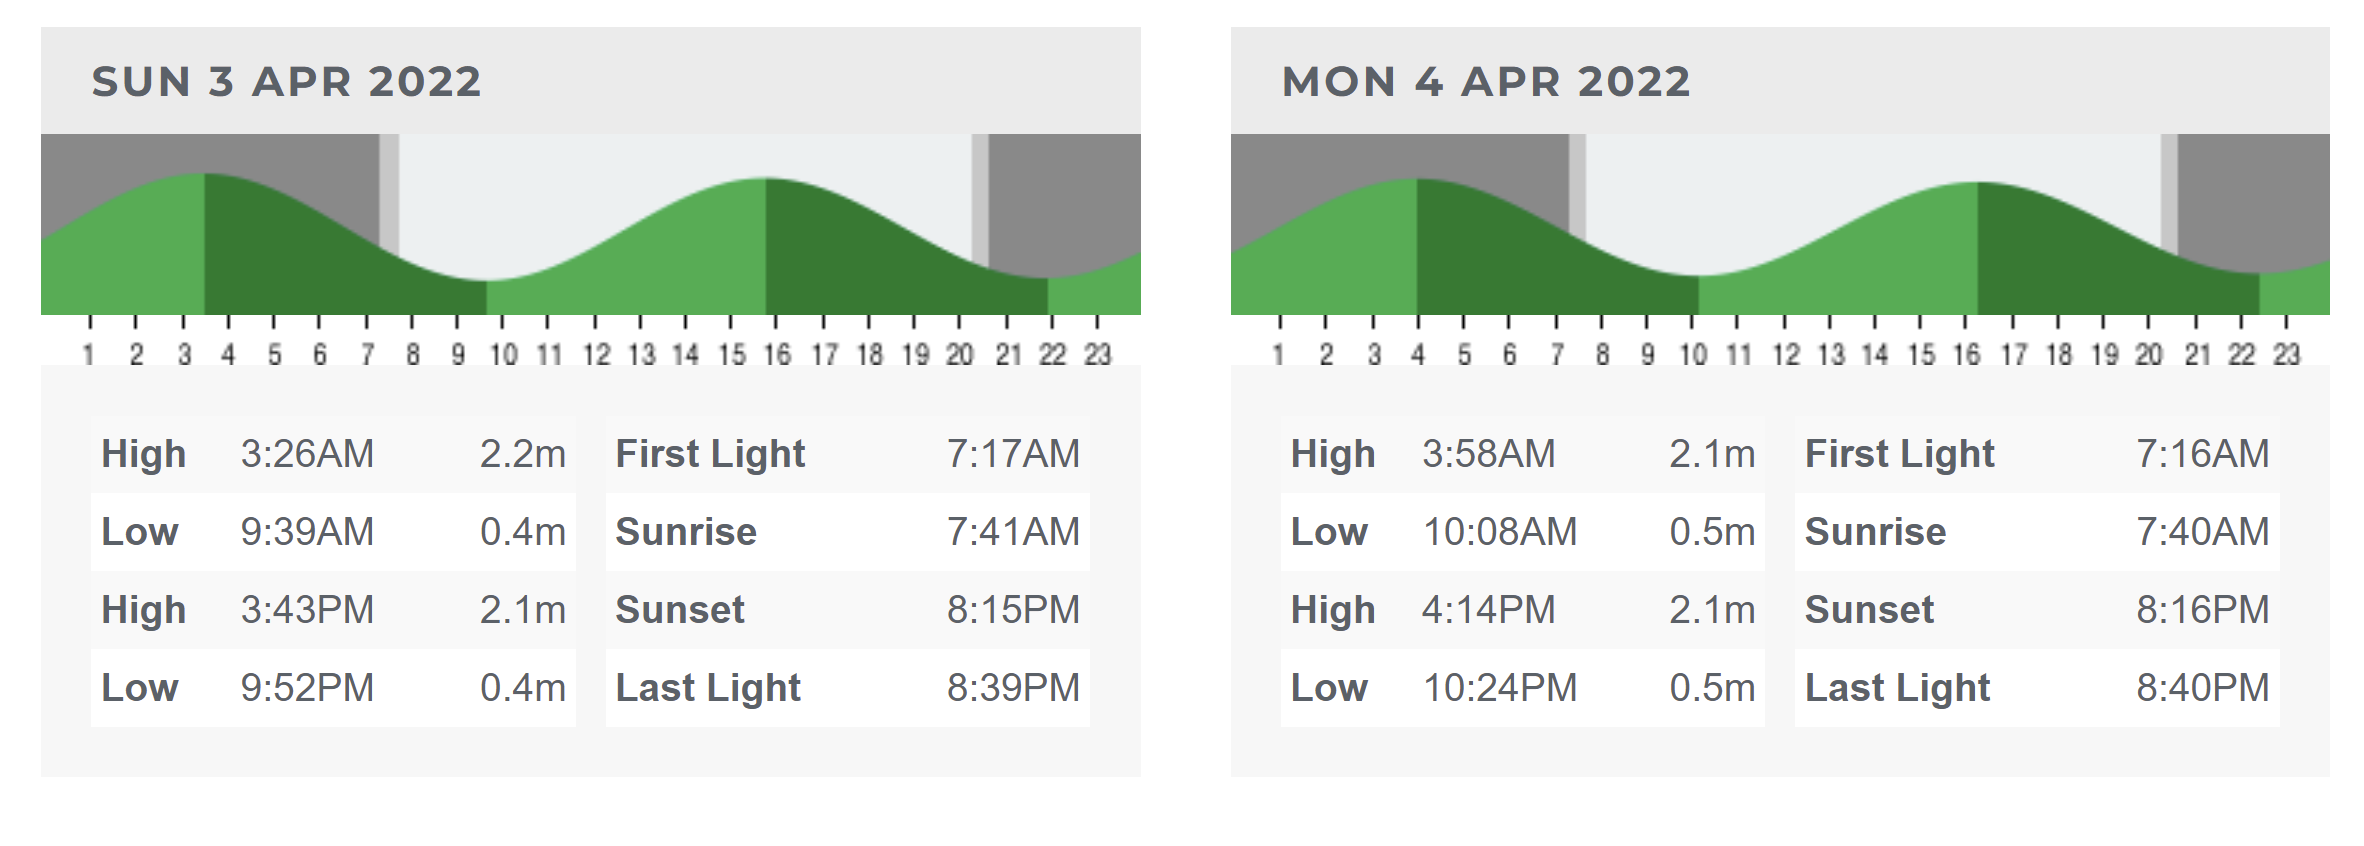
Task: Click hour 12 on Sunday's tide chart axis
Action: pos(596,354)
